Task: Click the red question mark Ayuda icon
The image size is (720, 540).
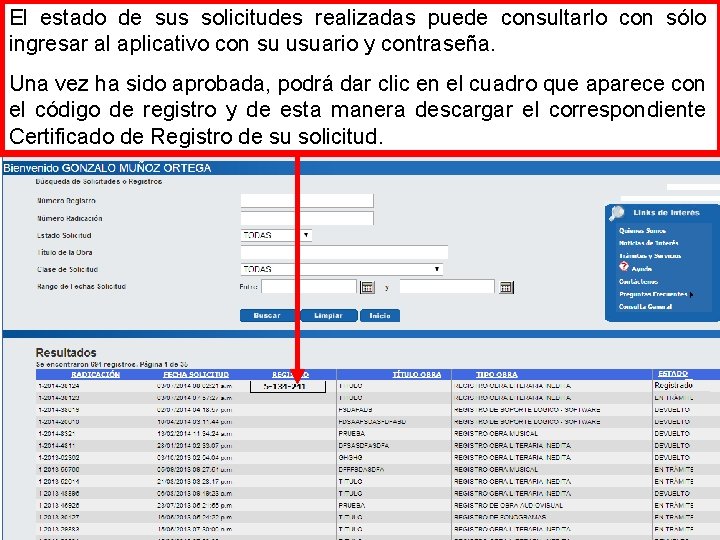Action: point(624,267)
